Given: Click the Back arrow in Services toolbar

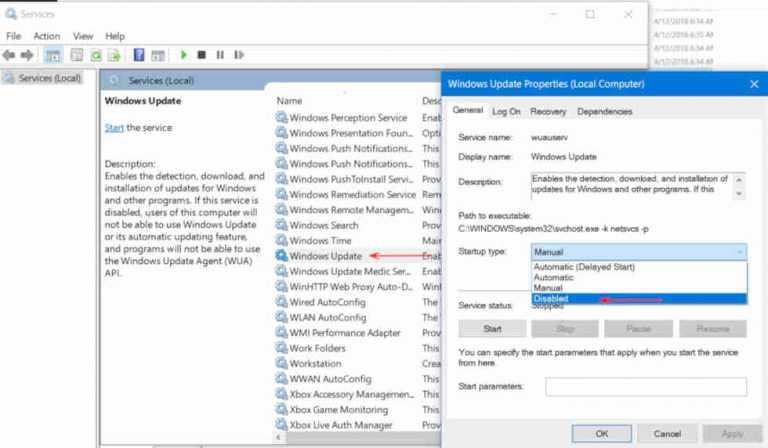Looking at the screenshot, I should click(9, 55).
